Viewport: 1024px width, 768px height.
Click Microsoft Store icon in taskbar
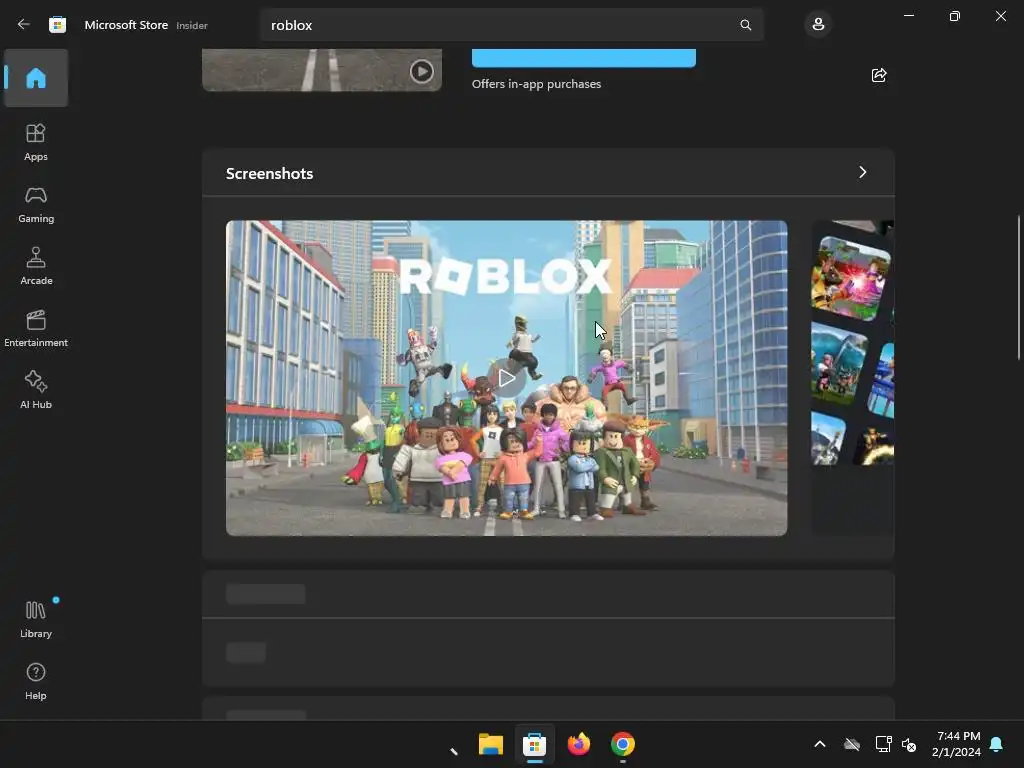click(534, 744)
